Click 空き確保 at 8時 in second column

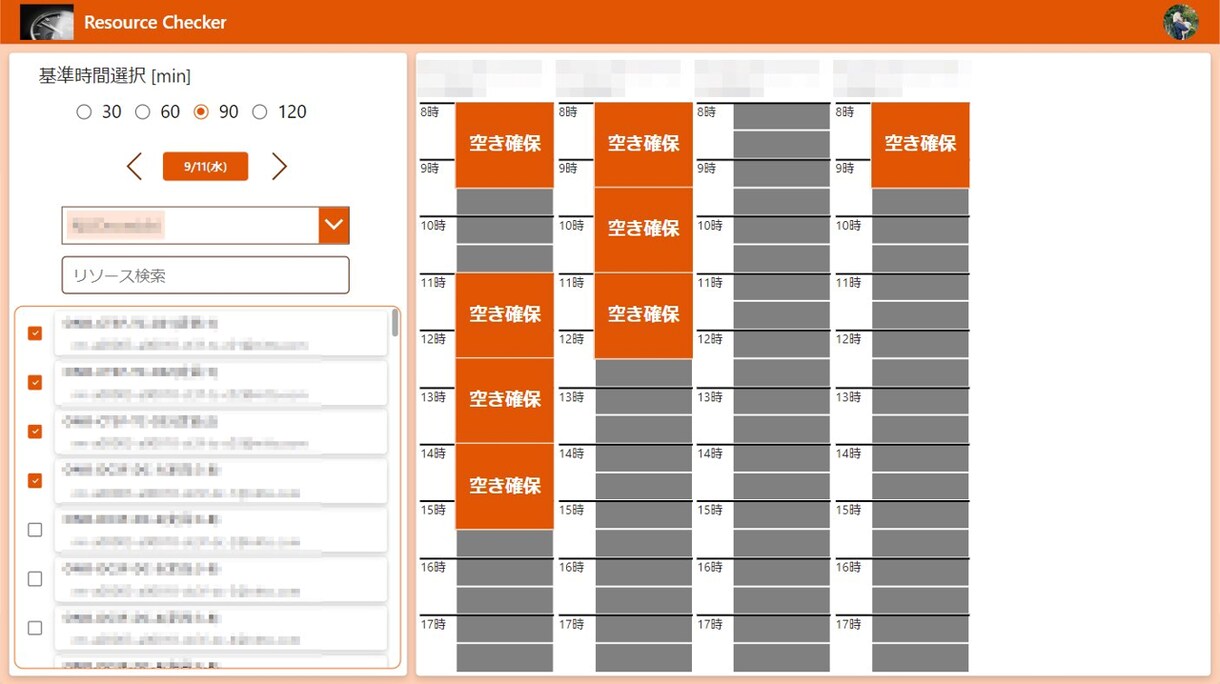tap(644, 145)
